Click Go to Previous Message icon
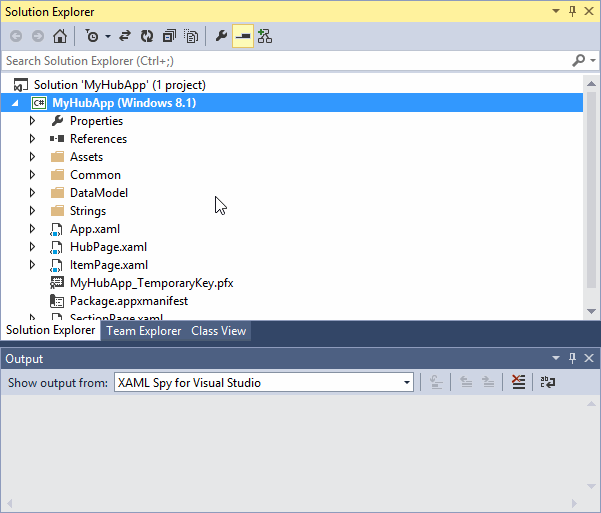Screen dimensions: 601x513 point(466,382)
